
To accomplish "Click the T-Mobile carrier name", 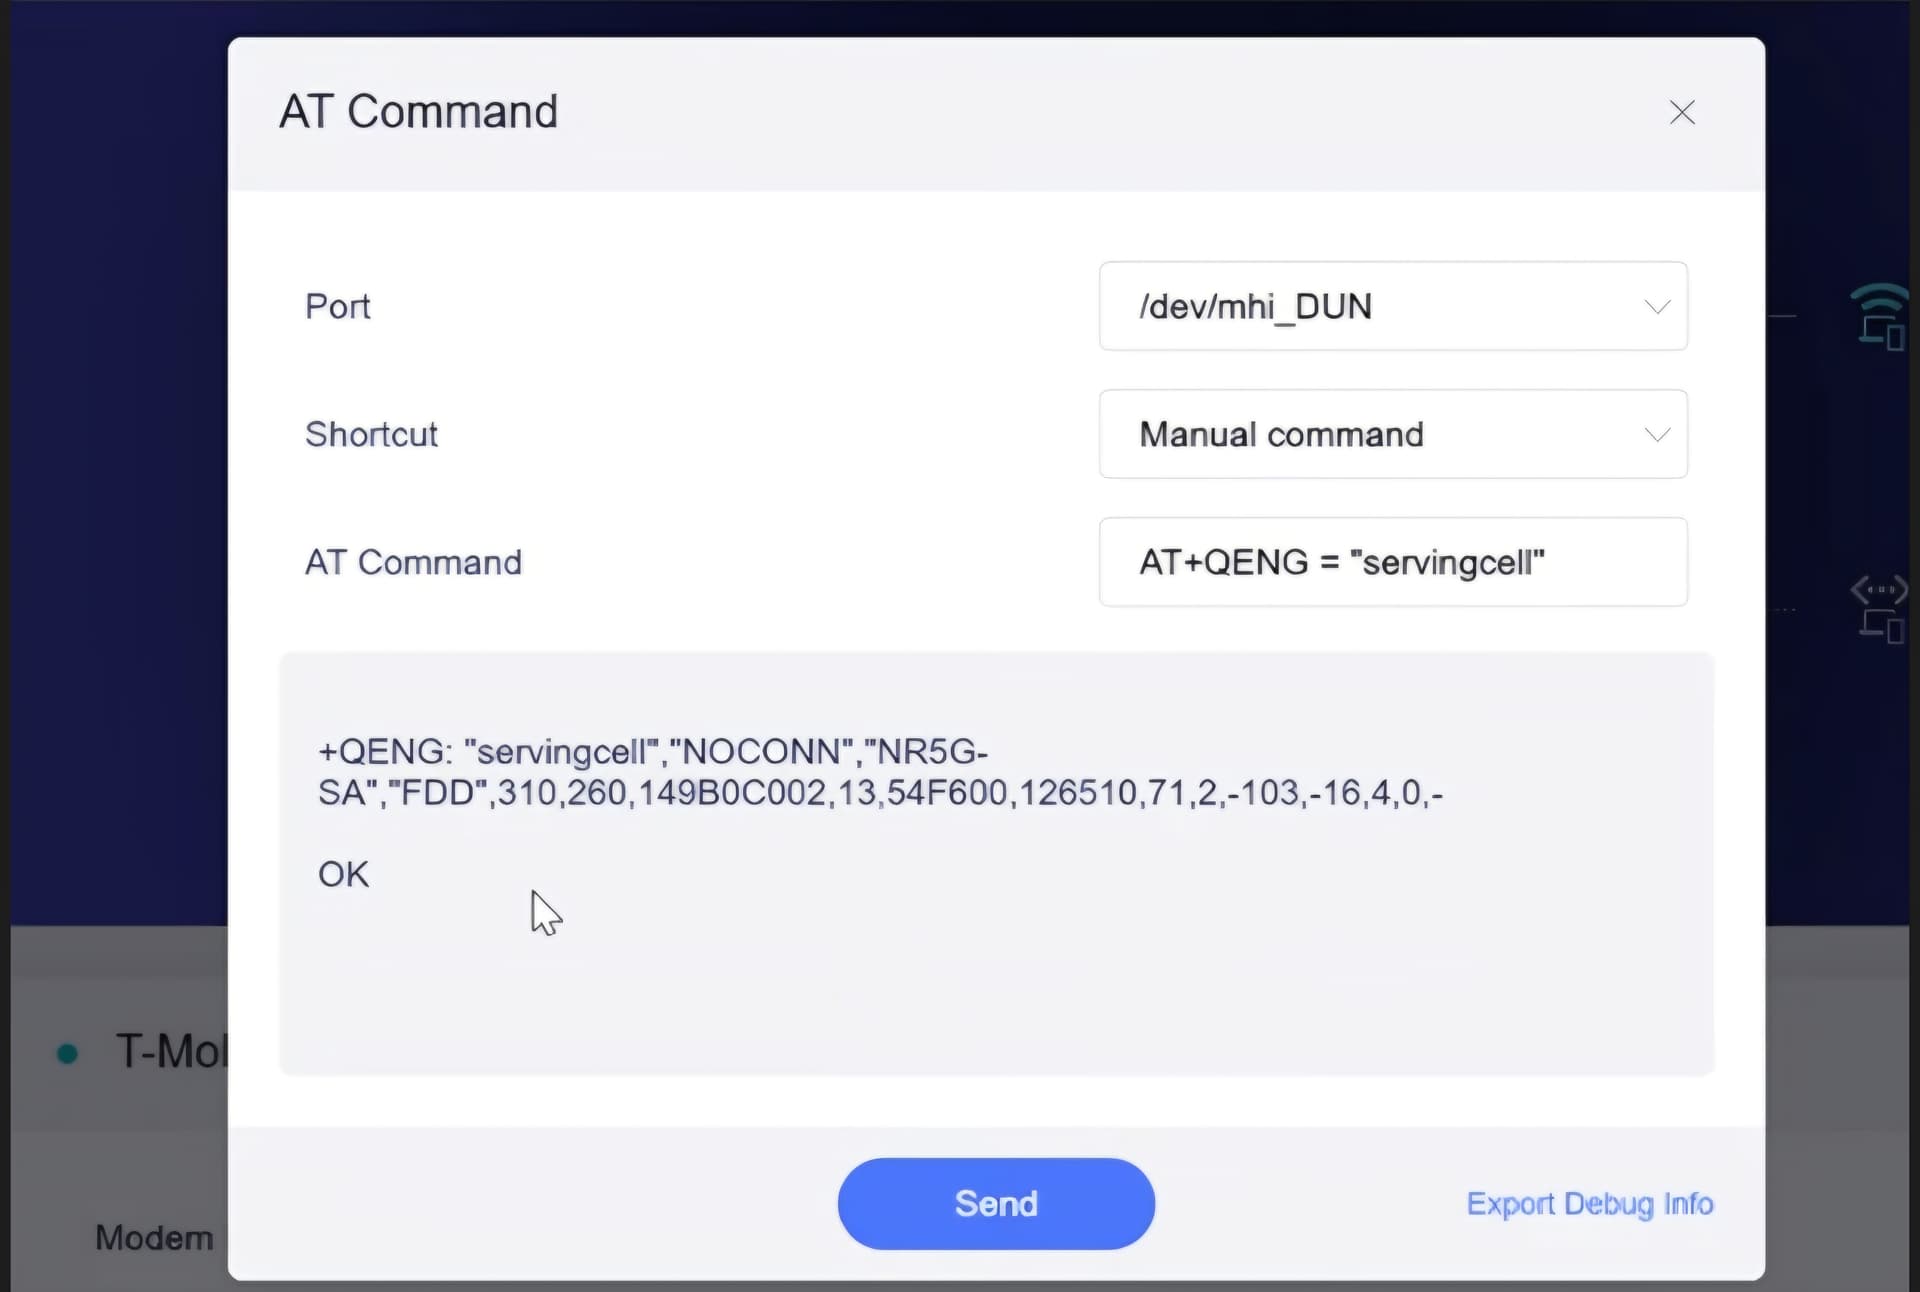I will [172, 1052].
